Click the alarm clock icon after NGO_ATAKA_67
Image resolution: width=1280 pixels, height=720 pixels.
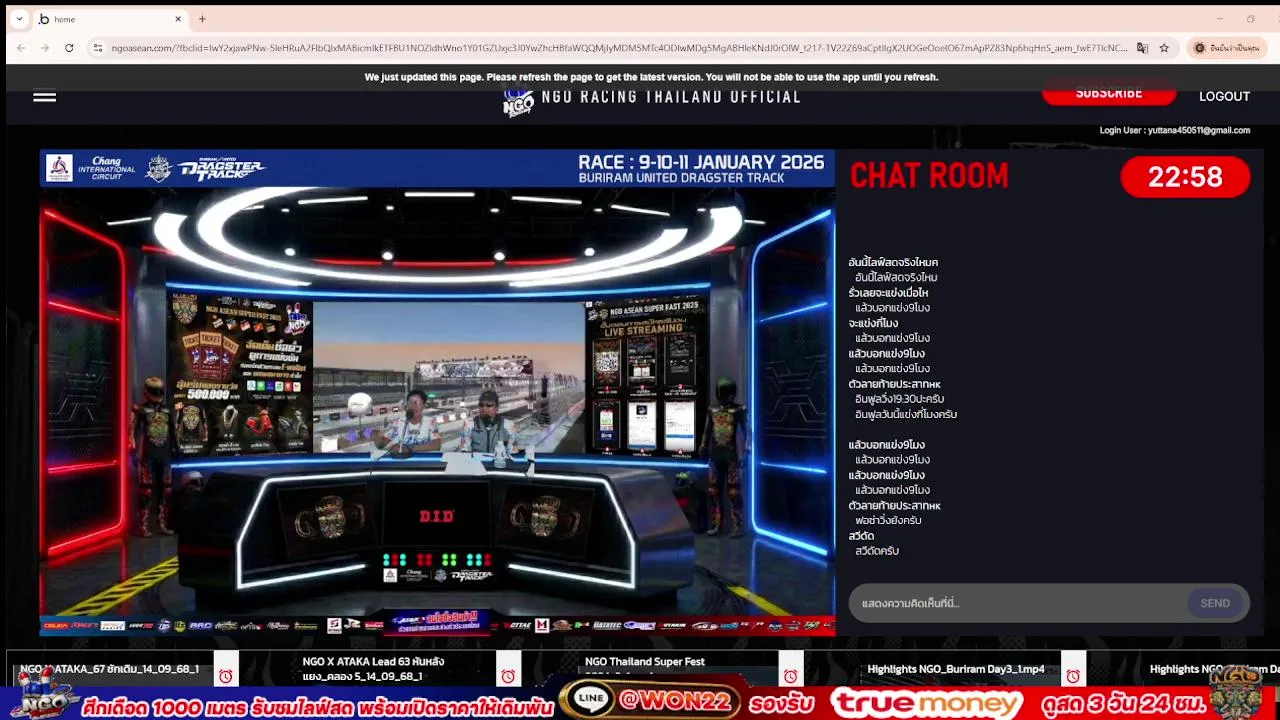point(225,676)
